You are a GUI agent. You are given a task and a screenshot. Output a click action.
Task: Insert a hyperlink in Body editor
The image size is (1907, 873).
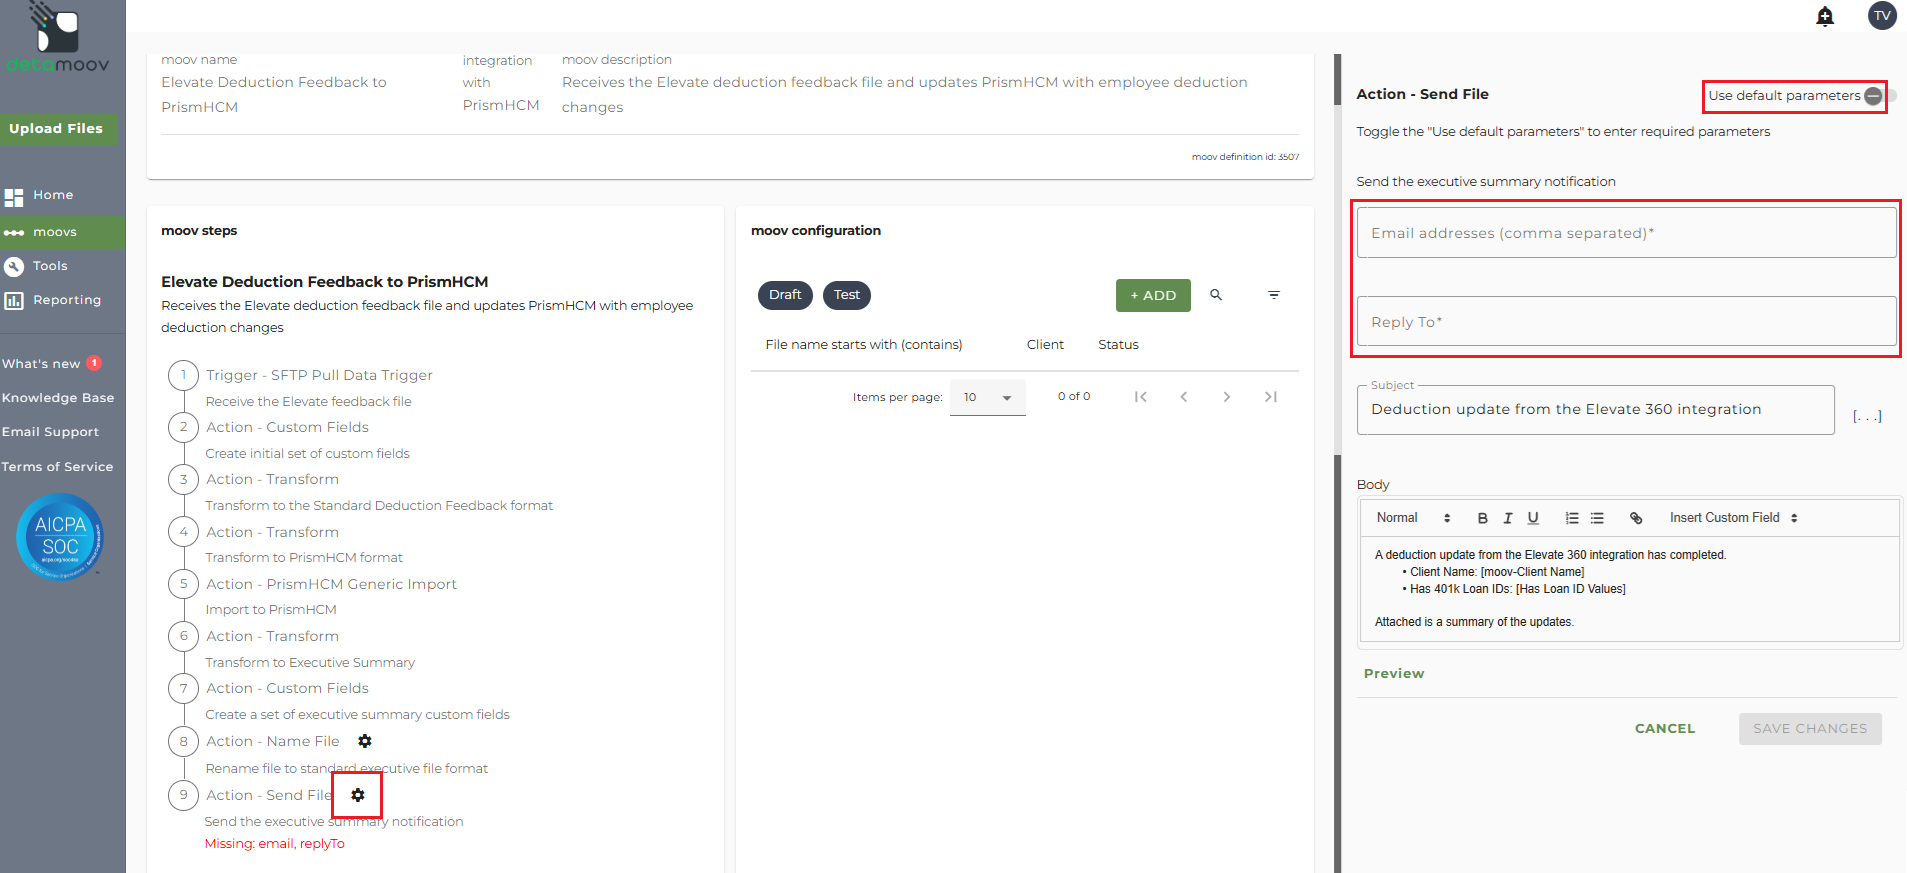click(1636, 518)
